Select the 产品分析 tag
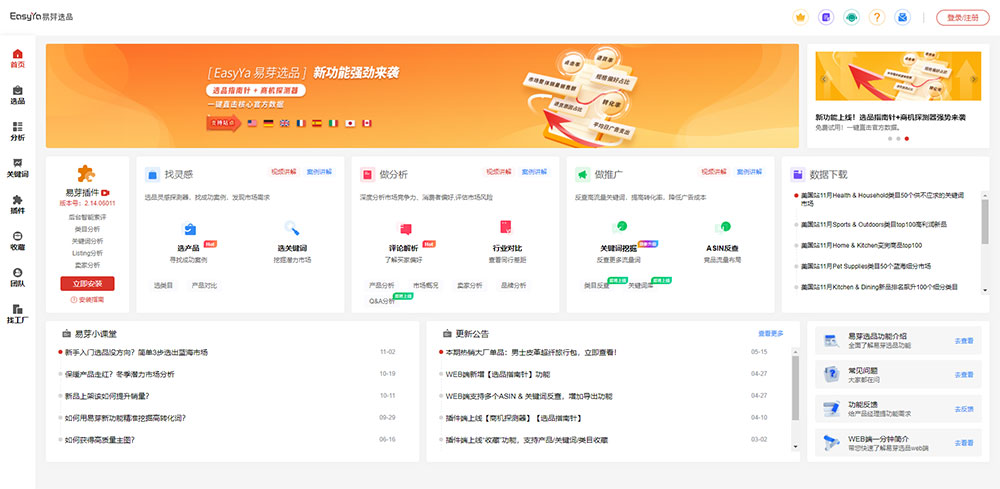Screen dimensions: 1000x489 [381, 285]
